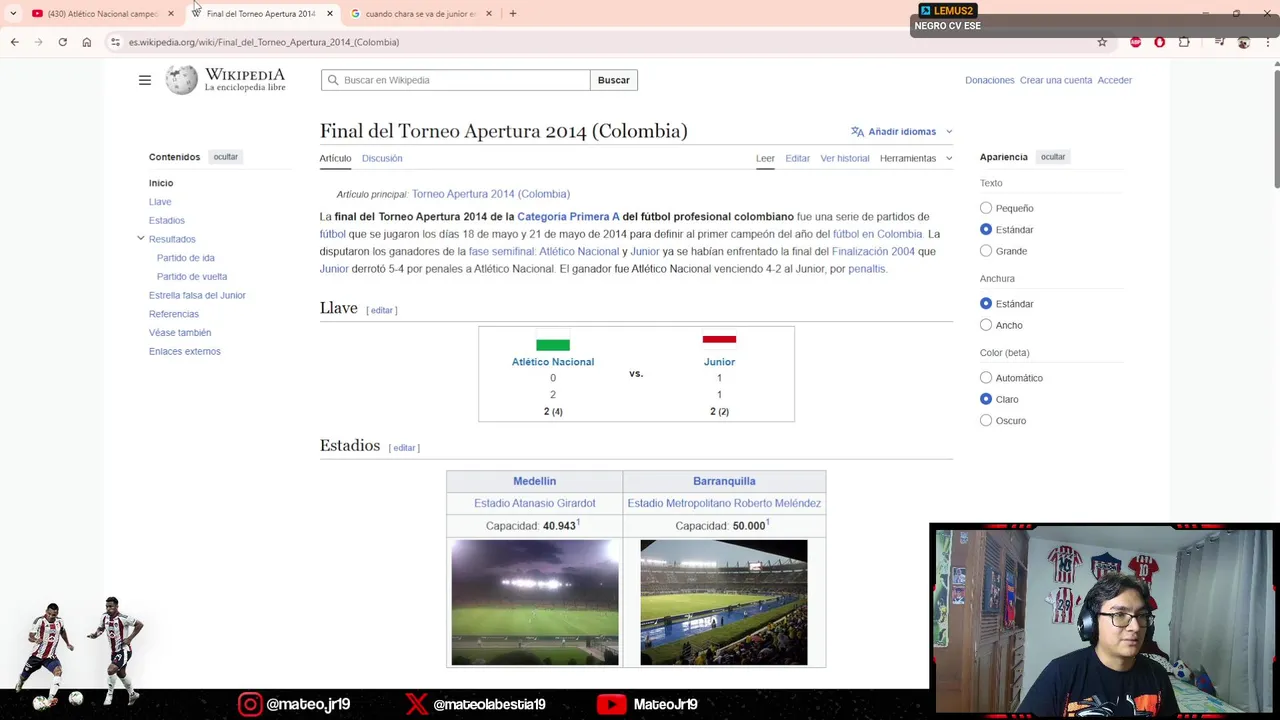Click the Buscar search button
Screen dimensions: 1280x720
click(614, 80)
